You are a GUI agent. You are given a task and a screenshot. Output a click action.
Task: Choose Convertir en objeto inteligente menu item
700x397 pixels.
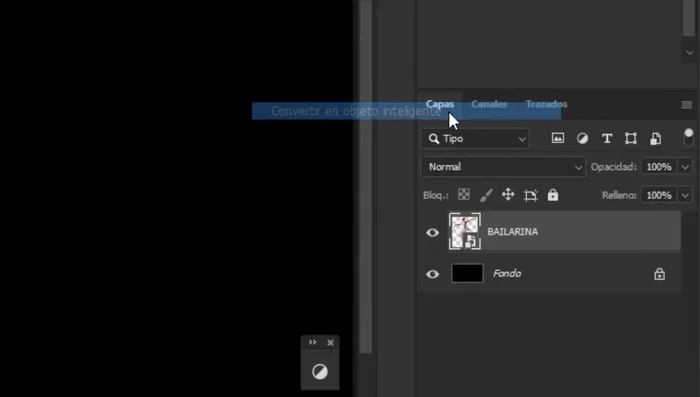point(406,111)
